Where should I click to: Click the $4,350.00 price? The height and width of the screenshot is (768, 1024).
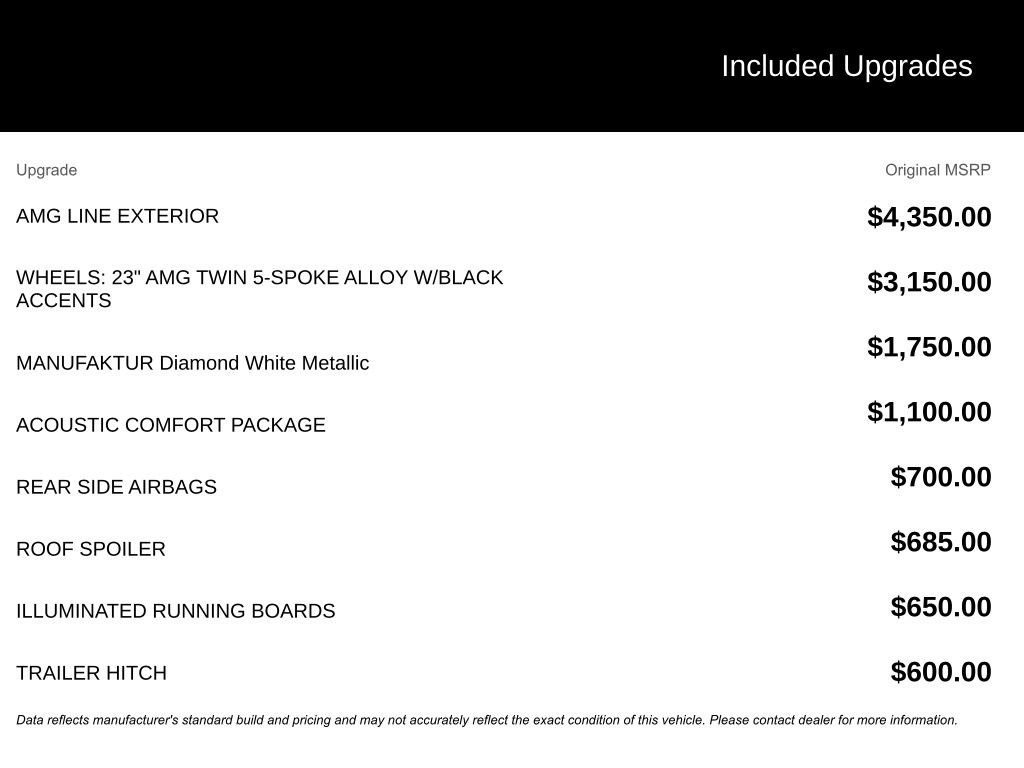pyautogui.click(x=929, y=217)
